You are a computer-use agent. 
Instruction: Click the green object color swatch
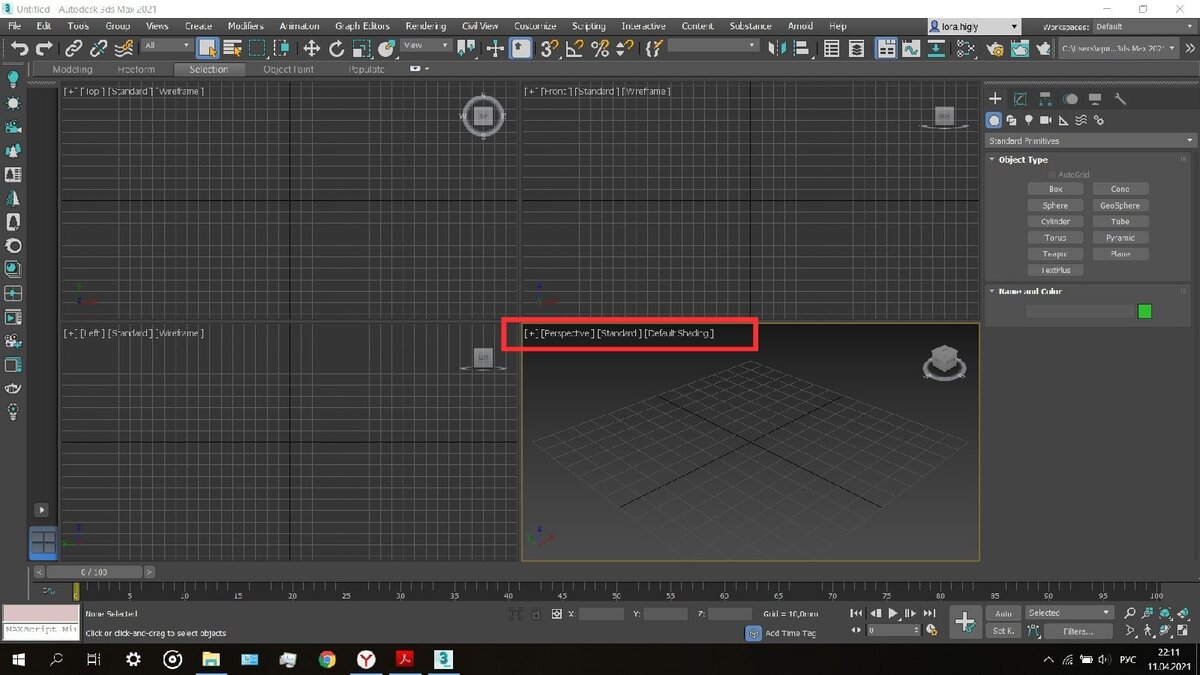1145,311
